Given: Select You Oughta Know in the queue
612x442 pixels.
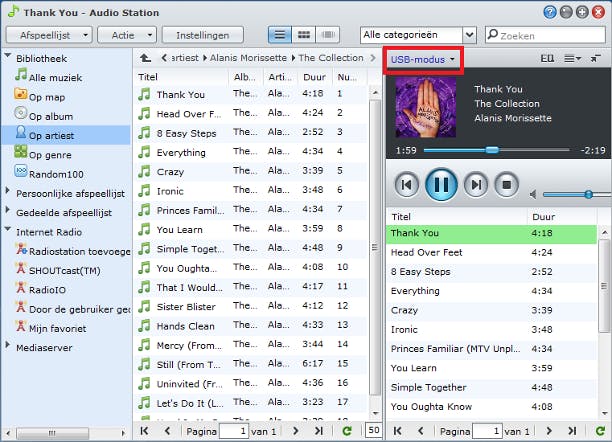Looking at the screenshot, I should [x=491, y=406].
